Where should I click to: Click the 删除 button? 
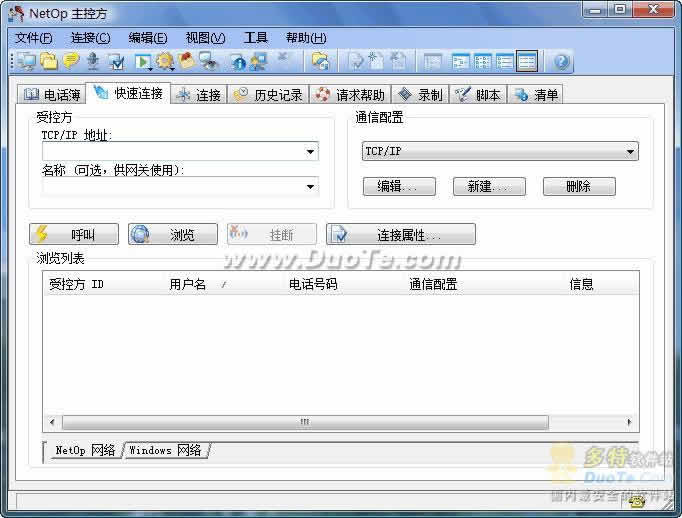point(579,187)
